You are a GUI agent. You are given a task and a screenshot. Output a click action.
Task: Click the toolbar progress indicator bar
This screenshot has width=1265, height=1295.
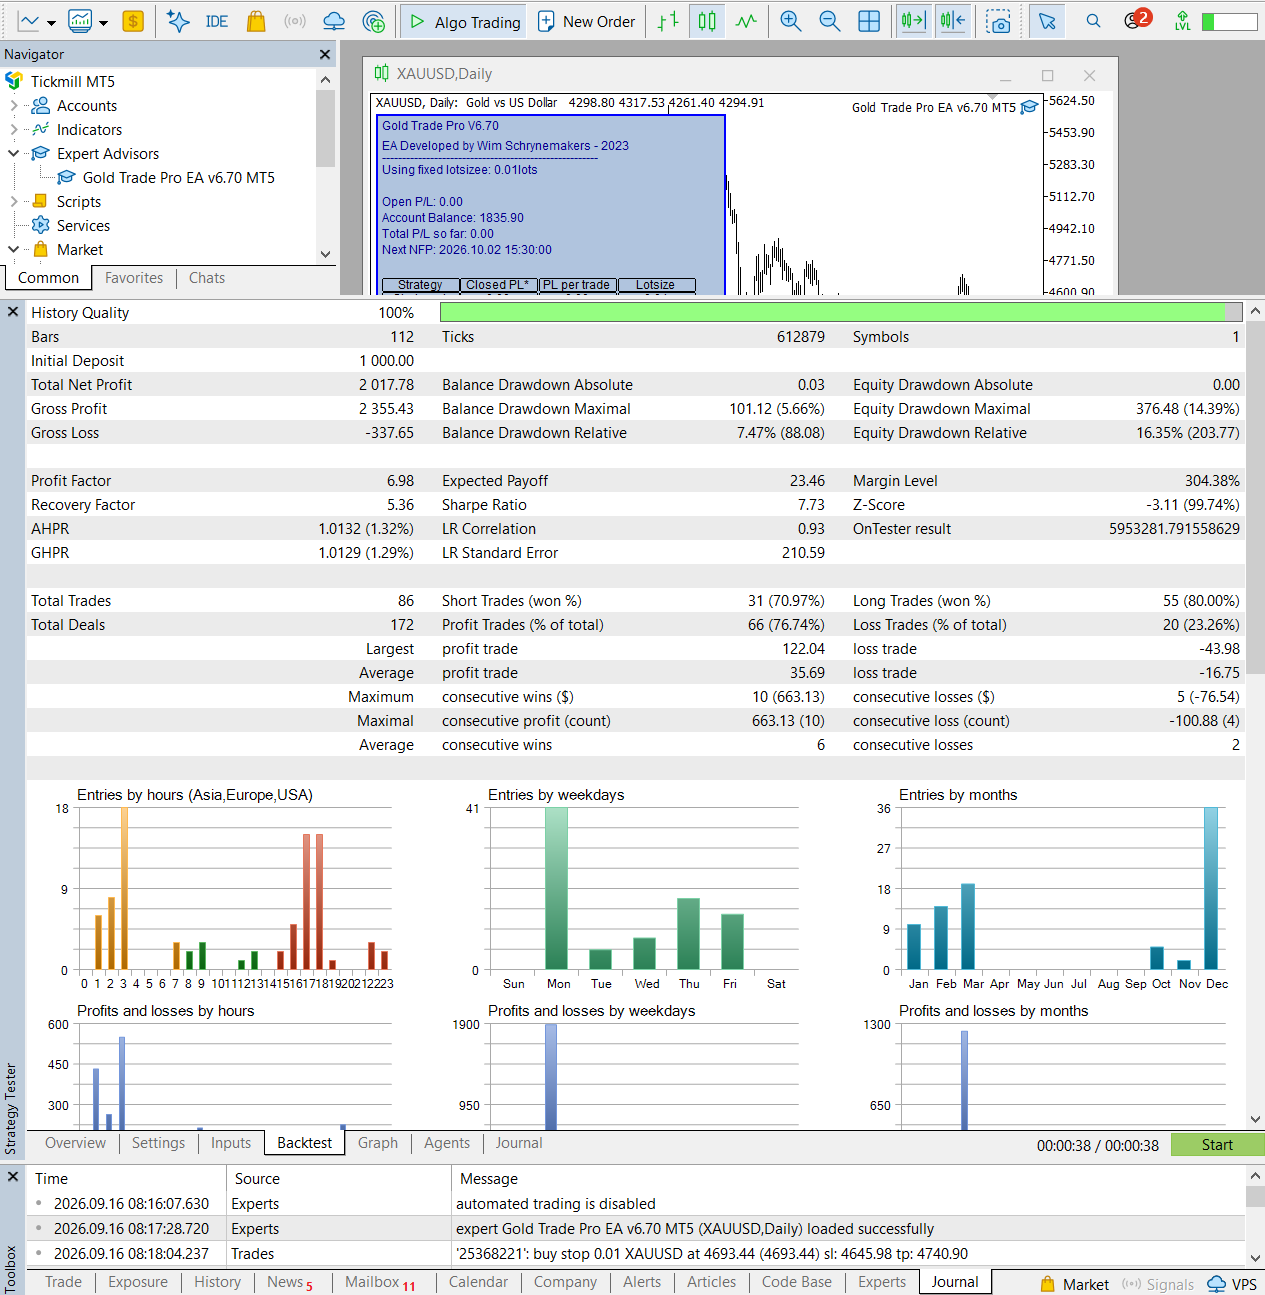click(x=1229, y=21)
